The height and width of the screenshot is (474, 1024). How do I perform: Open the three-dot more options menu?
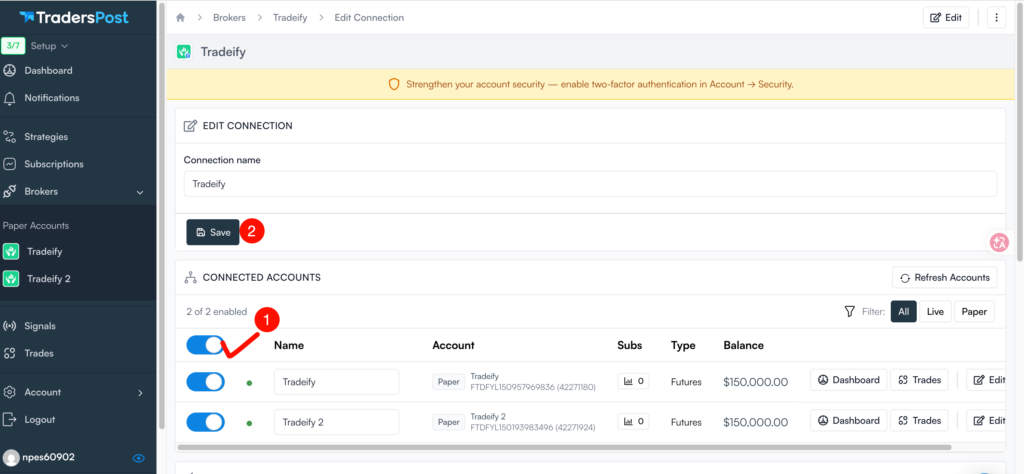coord(995,18)
